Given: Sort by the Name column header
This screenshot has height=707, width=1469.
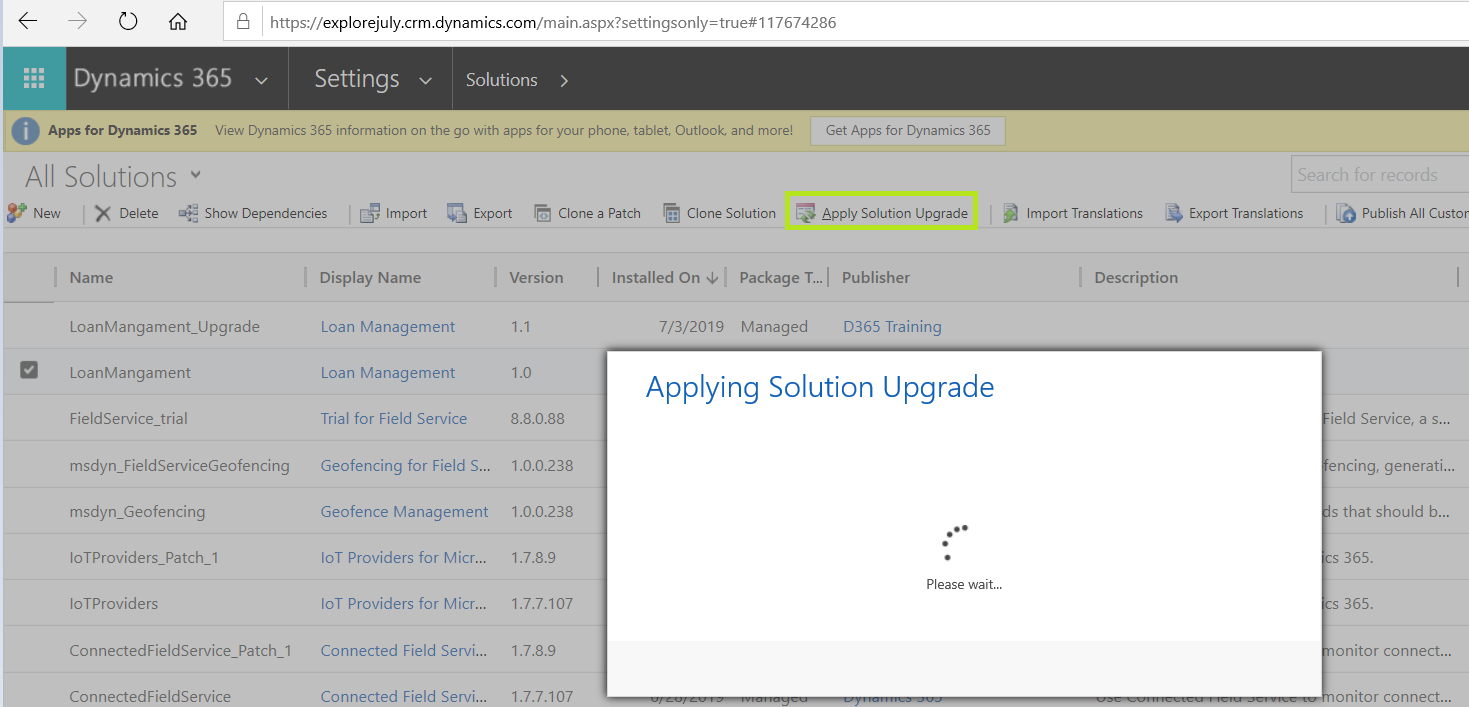Looking at the screenshot, I should [x=91, y=278].
